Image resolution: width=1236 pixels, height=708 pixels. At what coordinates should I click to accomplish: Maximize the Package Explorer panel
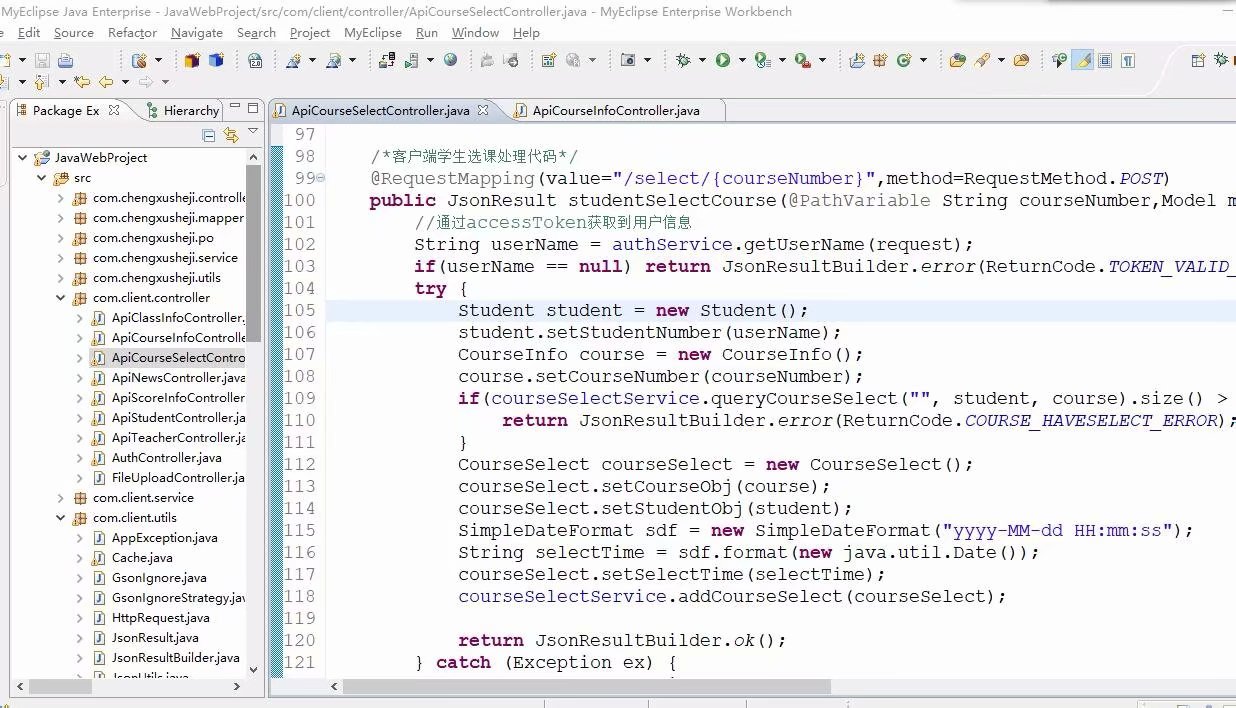(x=253, y=108)
